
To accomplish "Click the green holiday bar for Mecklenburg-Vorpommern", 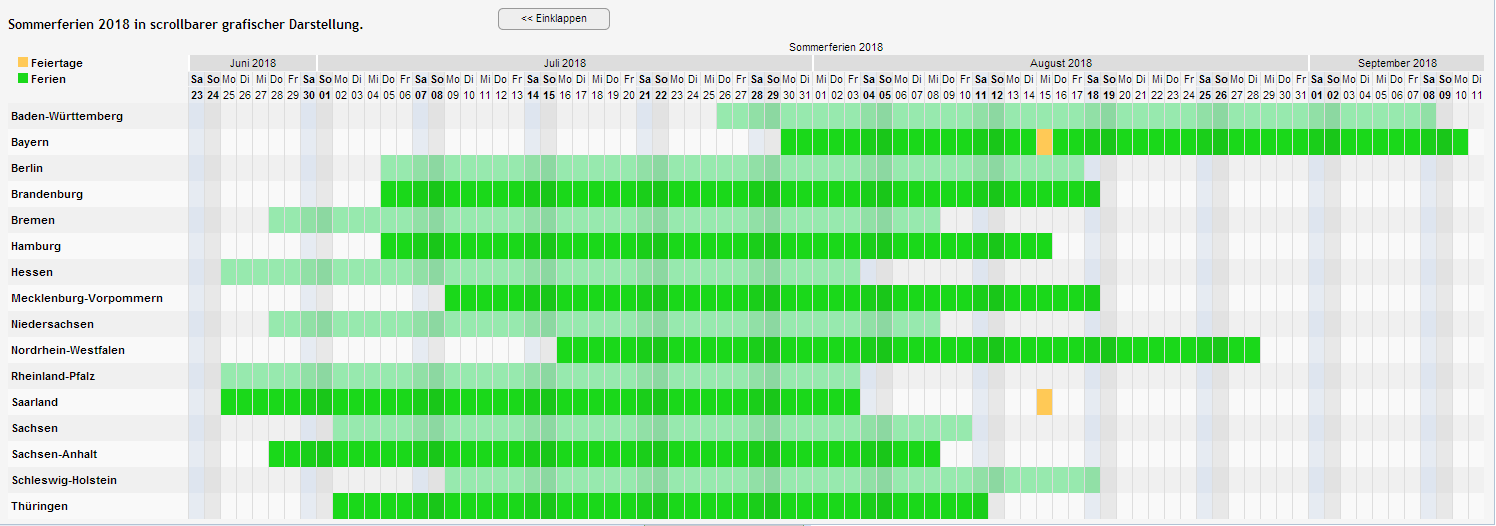I will (x=772, y=298).
